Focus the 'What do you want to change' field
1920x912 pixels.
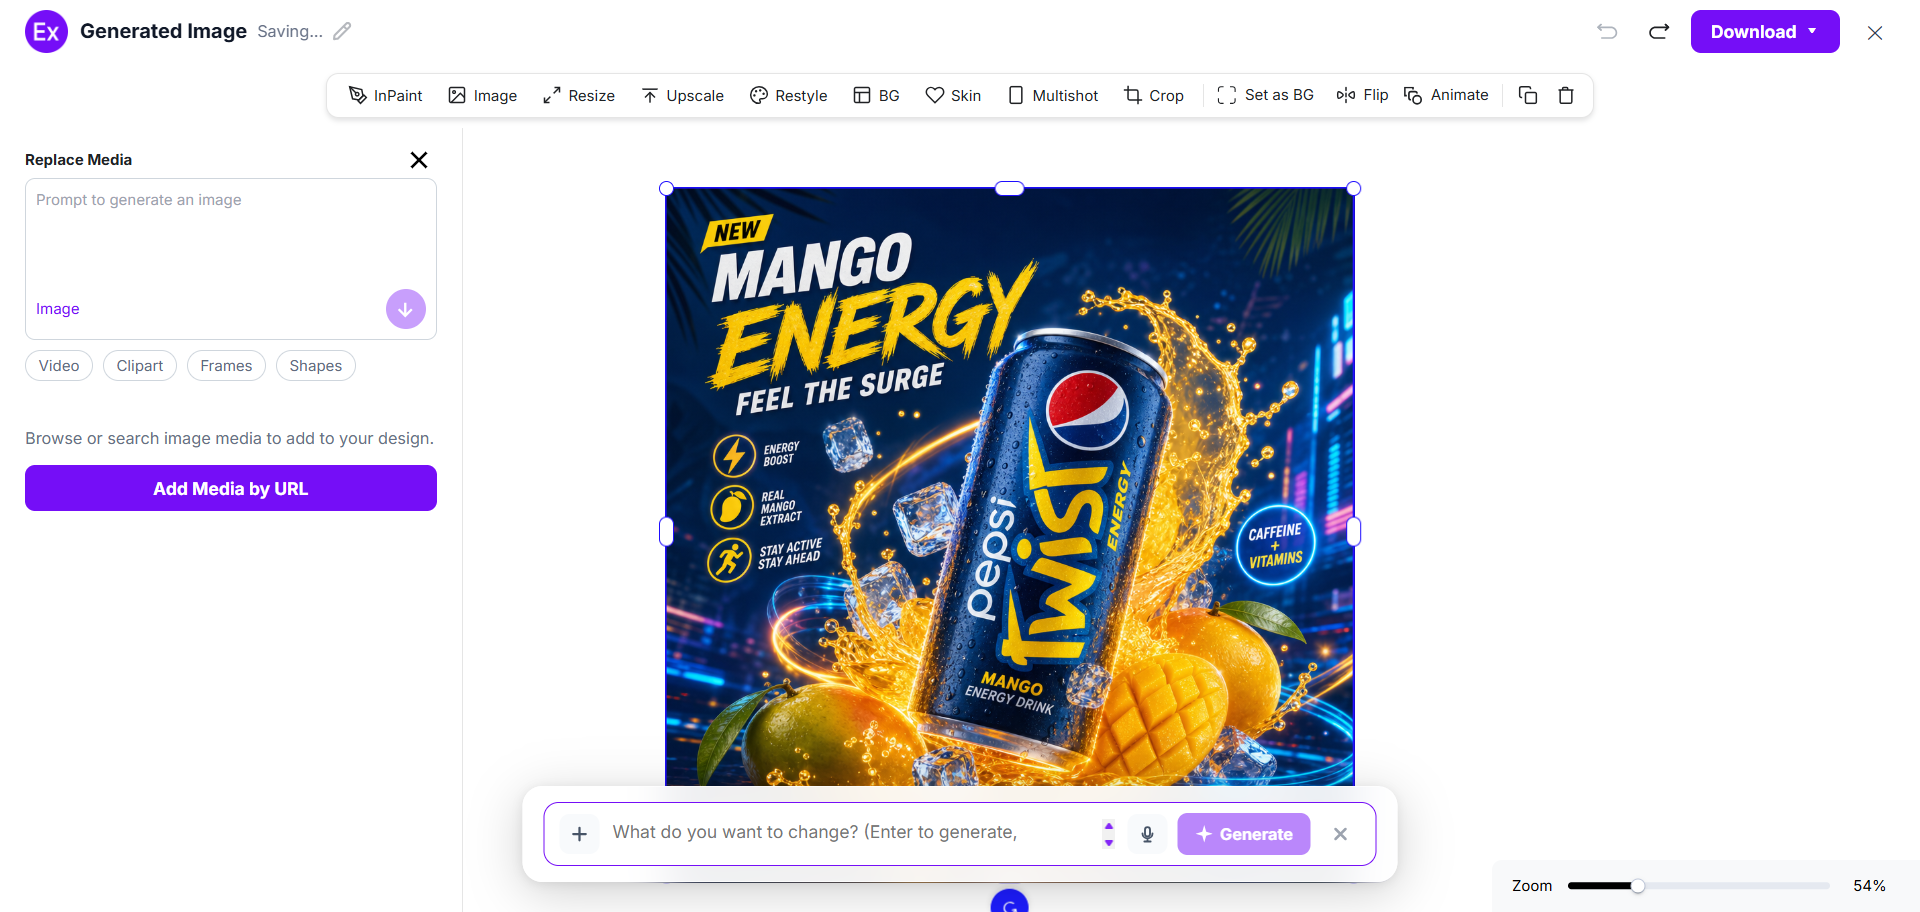tap(850, 833)
